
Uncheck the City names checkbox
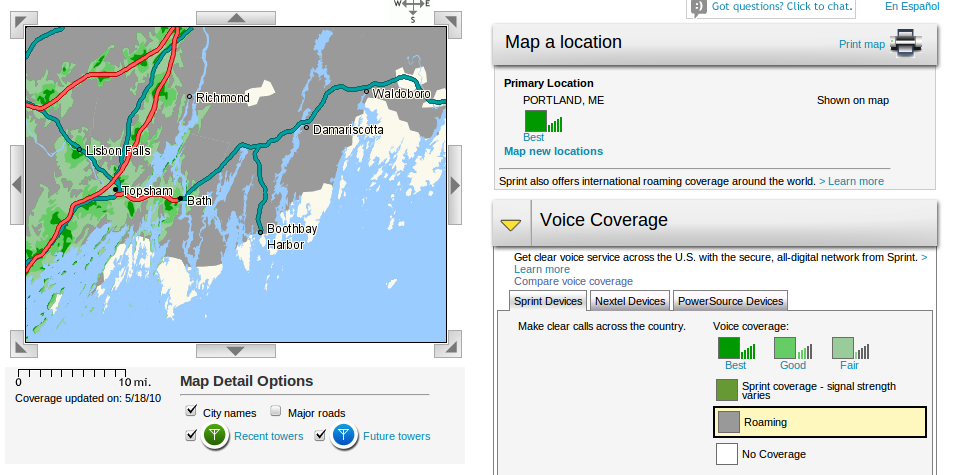(x=191, y=412)
